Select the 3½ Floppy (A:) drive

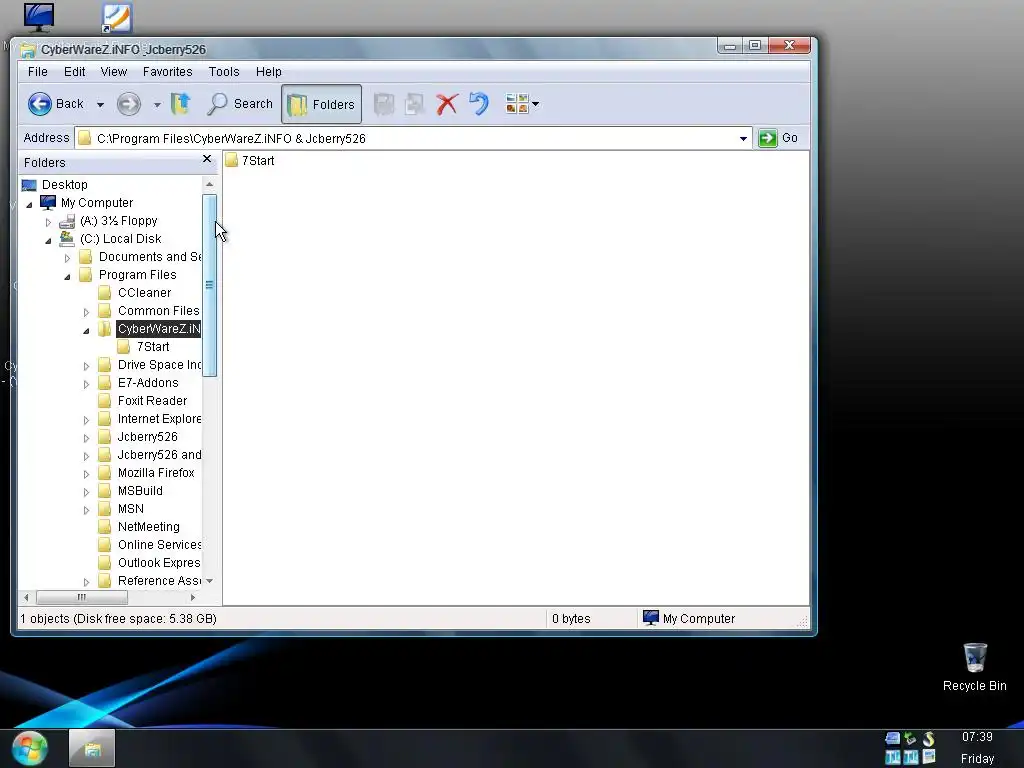(118, 221)
